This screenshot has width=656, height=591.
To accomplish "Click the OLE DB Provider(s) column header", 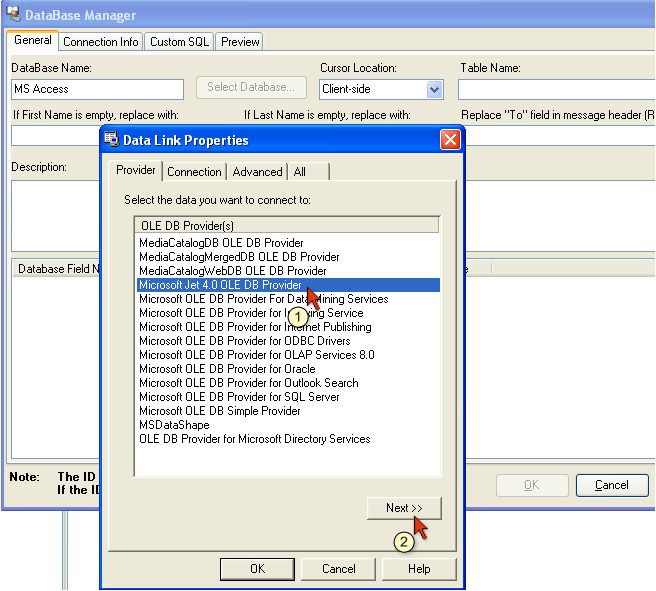I will [287, 225].
